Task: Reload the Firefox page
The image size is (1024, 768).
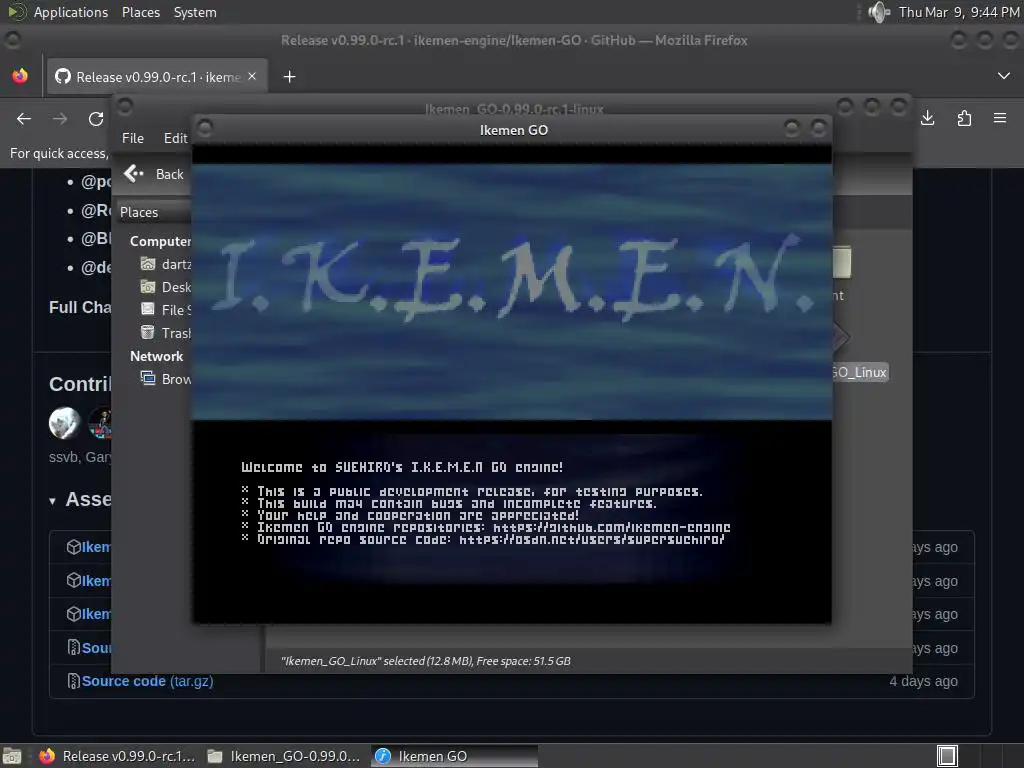Action: coord(96,119)
